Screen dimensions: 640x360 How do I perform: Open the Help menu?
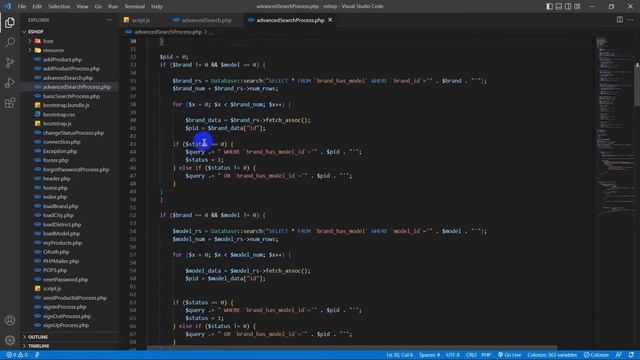(x=157, y=6)
